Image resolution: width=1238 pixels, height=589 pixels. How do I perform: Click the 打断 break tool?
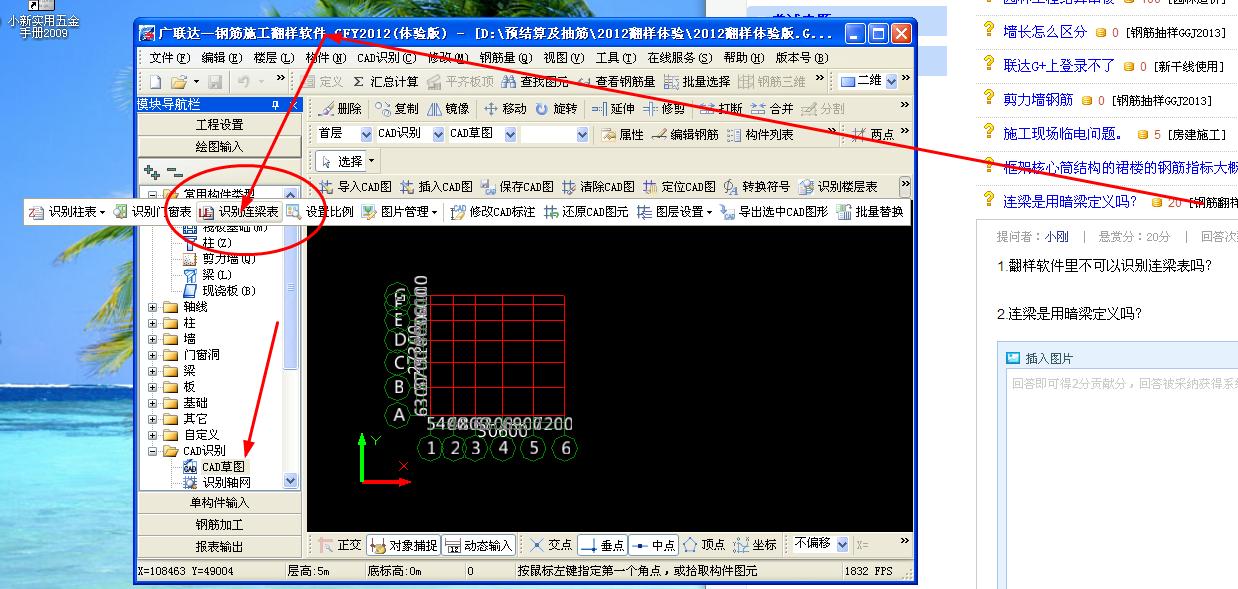(x=721, y=109)
